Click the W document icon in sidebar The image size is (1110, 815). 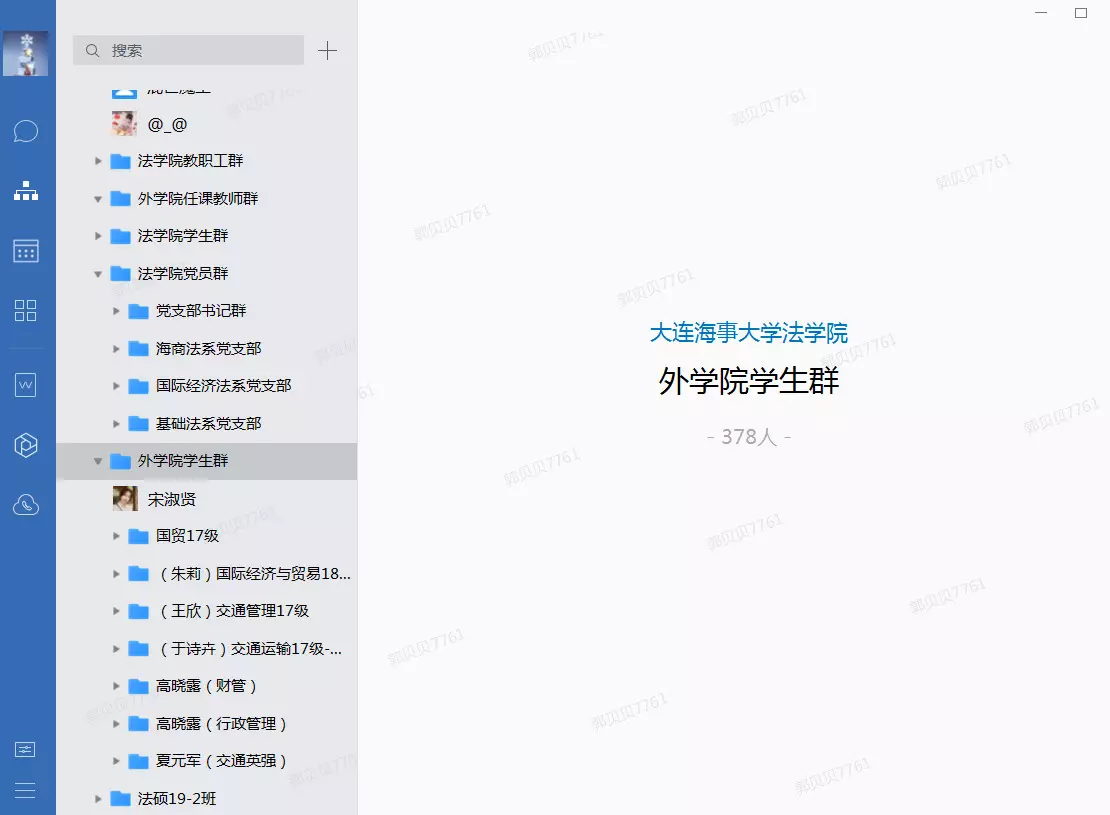pyautogui.click(x=26, y=386)
